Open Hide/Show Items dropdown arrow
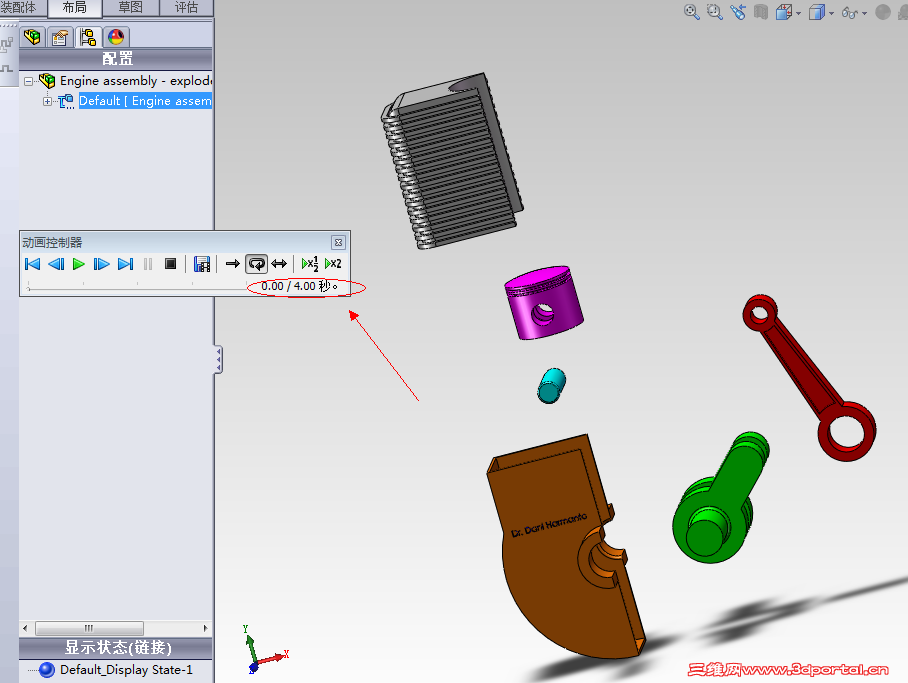Viewport: 908px width, 683px height. point(865,13)
